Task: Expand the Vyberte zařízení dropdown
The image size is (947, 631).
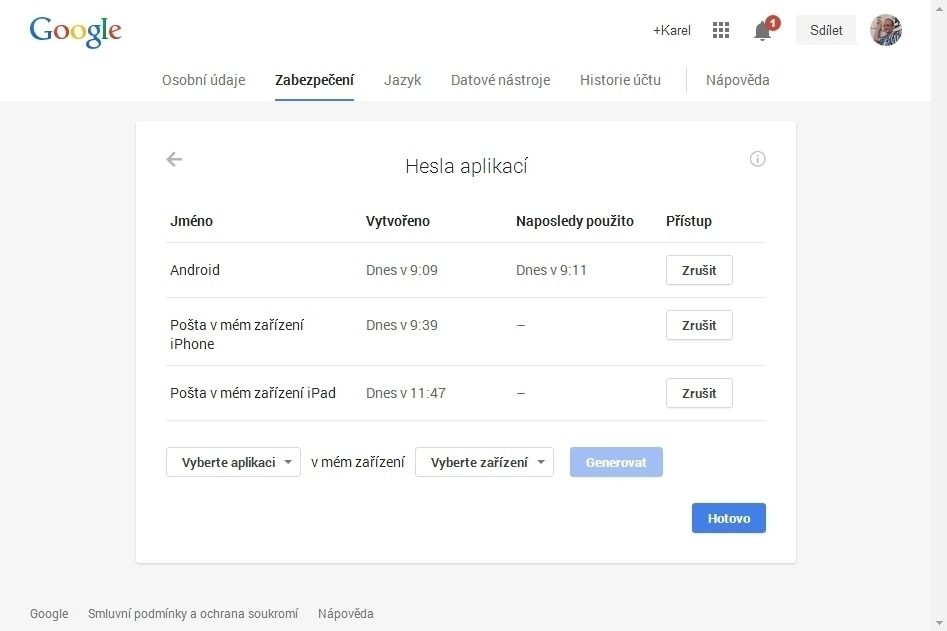Action: tap(484, 463)
